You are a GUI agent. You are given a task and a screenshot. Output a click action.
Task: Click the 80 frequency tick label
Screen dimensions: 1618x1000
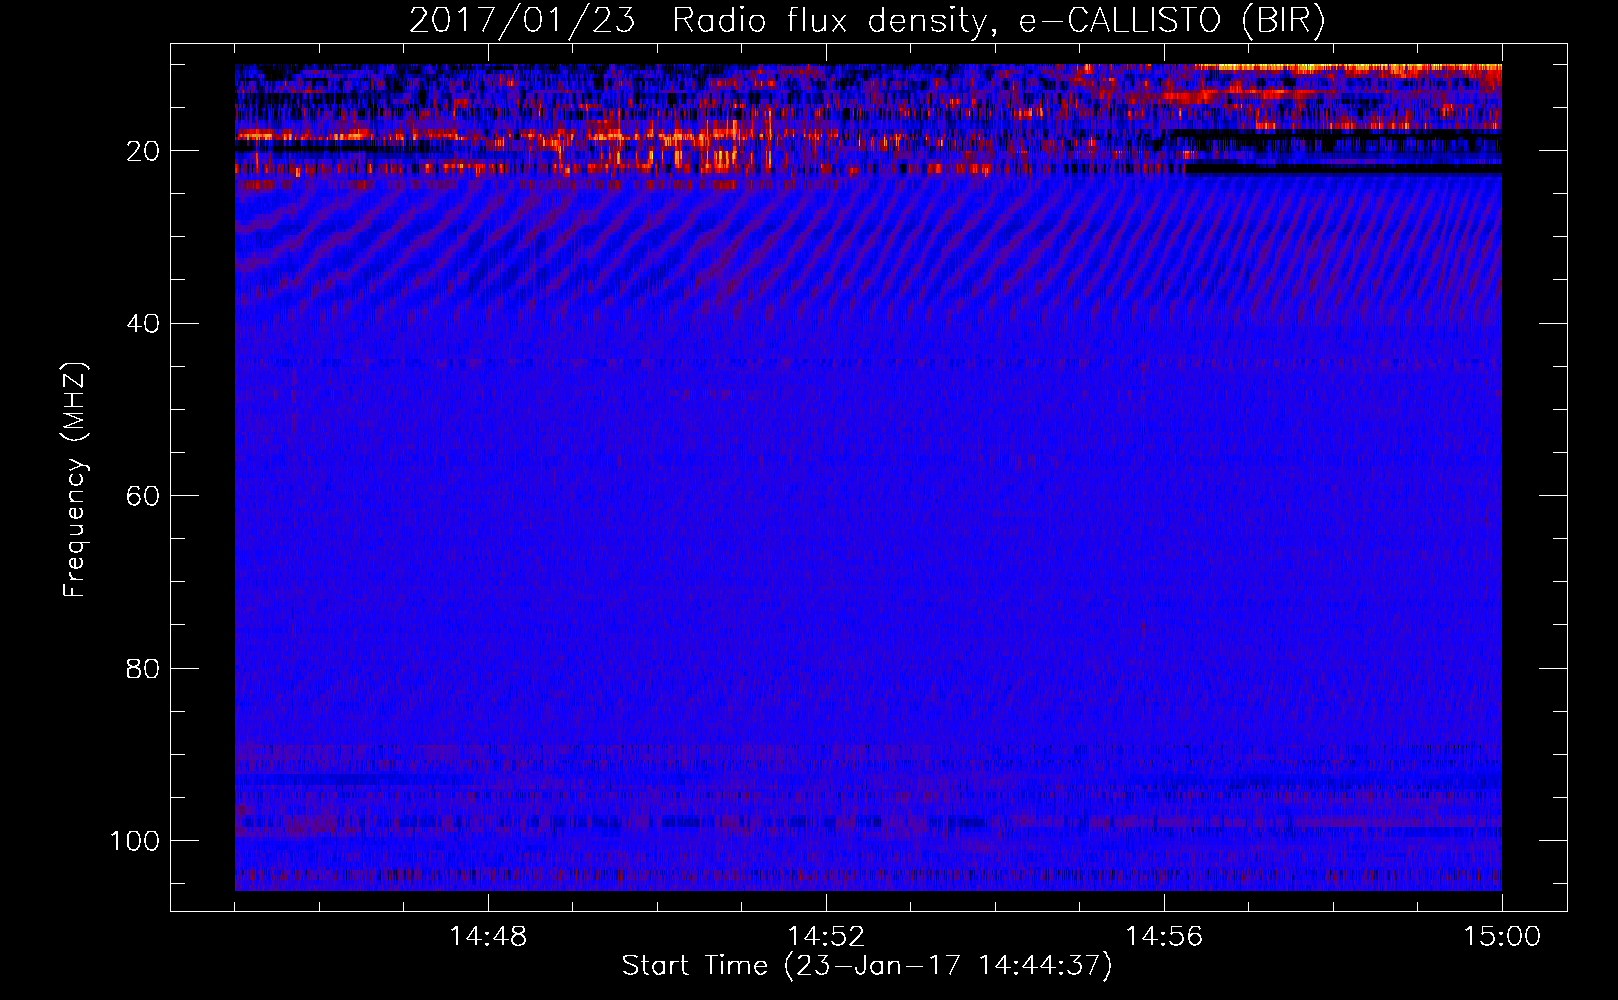[143, 668]
